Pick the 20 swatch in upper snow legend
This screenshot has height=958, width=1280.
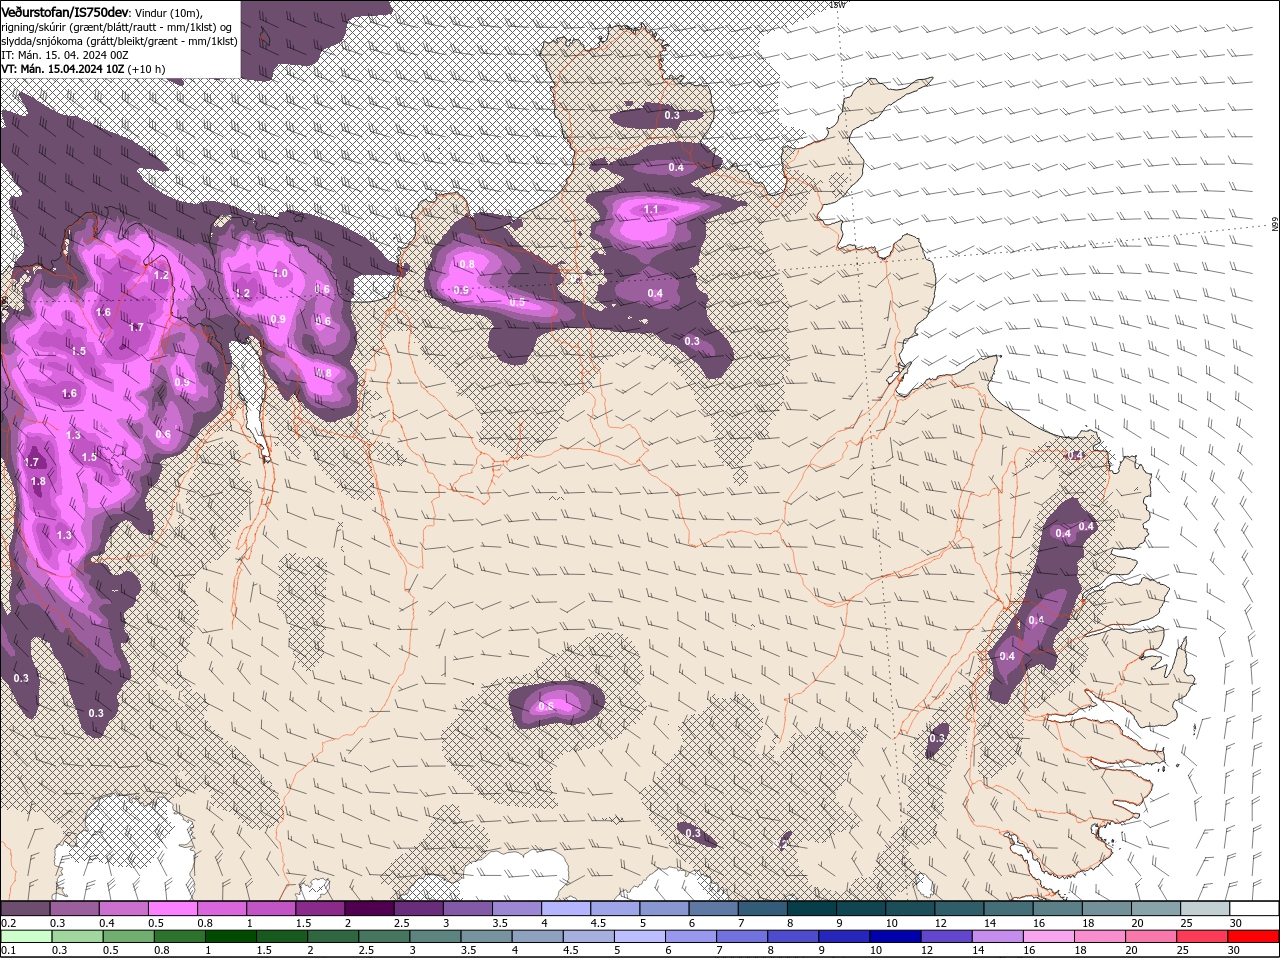1156,908
